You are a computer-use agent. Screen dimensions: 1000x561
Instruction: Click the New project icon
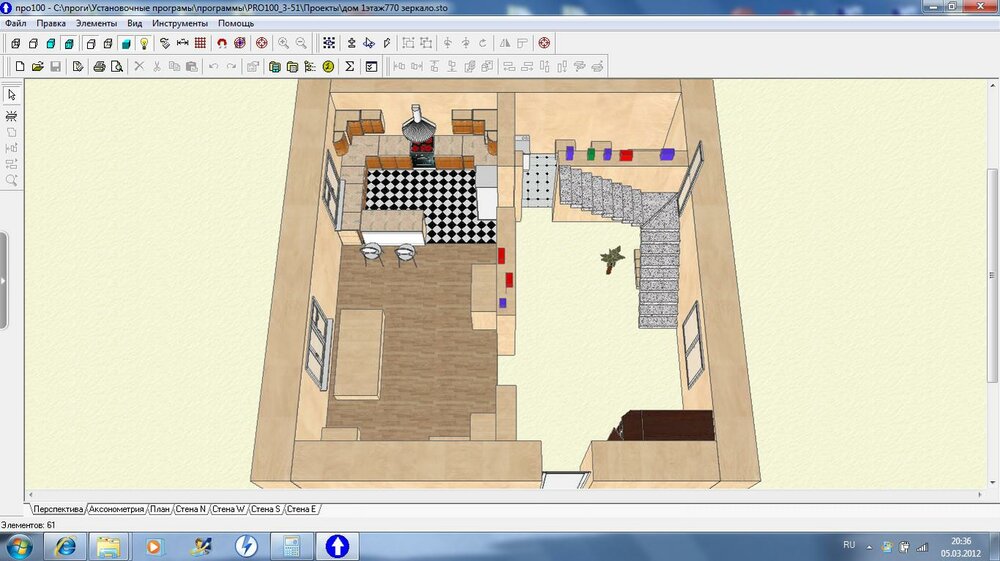20,67
